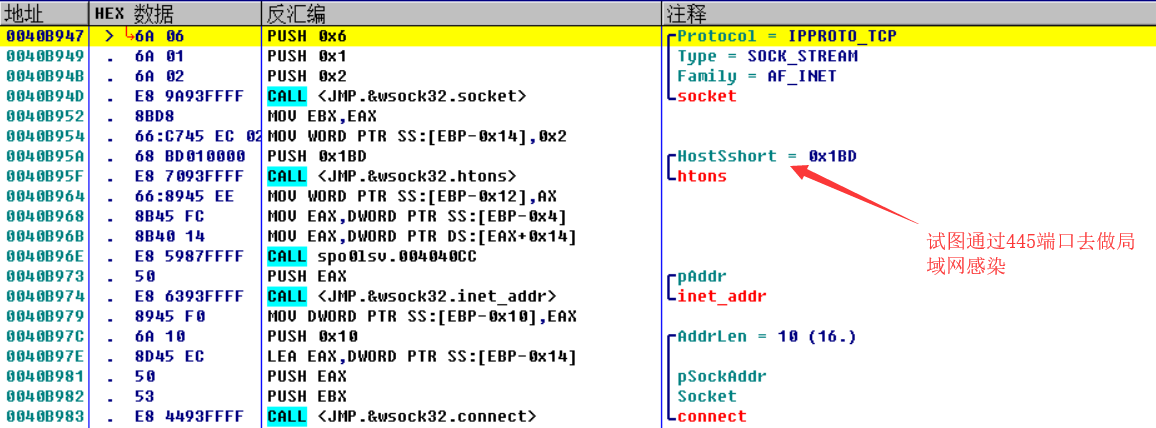Image resolution: width=1156 pixels, height=428 pixels.
Task: Click the Protocol = IPPROTO_TCP comment
Action: tap(786, 36)
